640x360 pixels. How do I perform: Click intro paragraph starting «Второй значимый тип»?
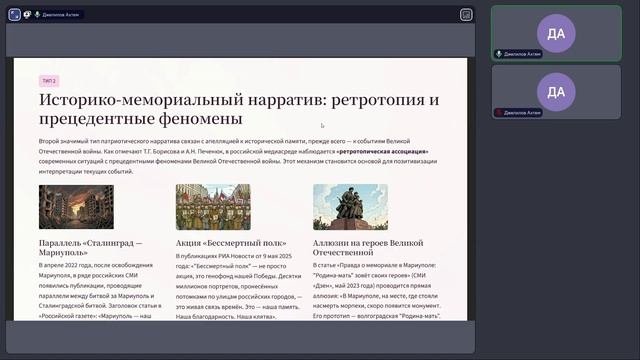(238, 156)
